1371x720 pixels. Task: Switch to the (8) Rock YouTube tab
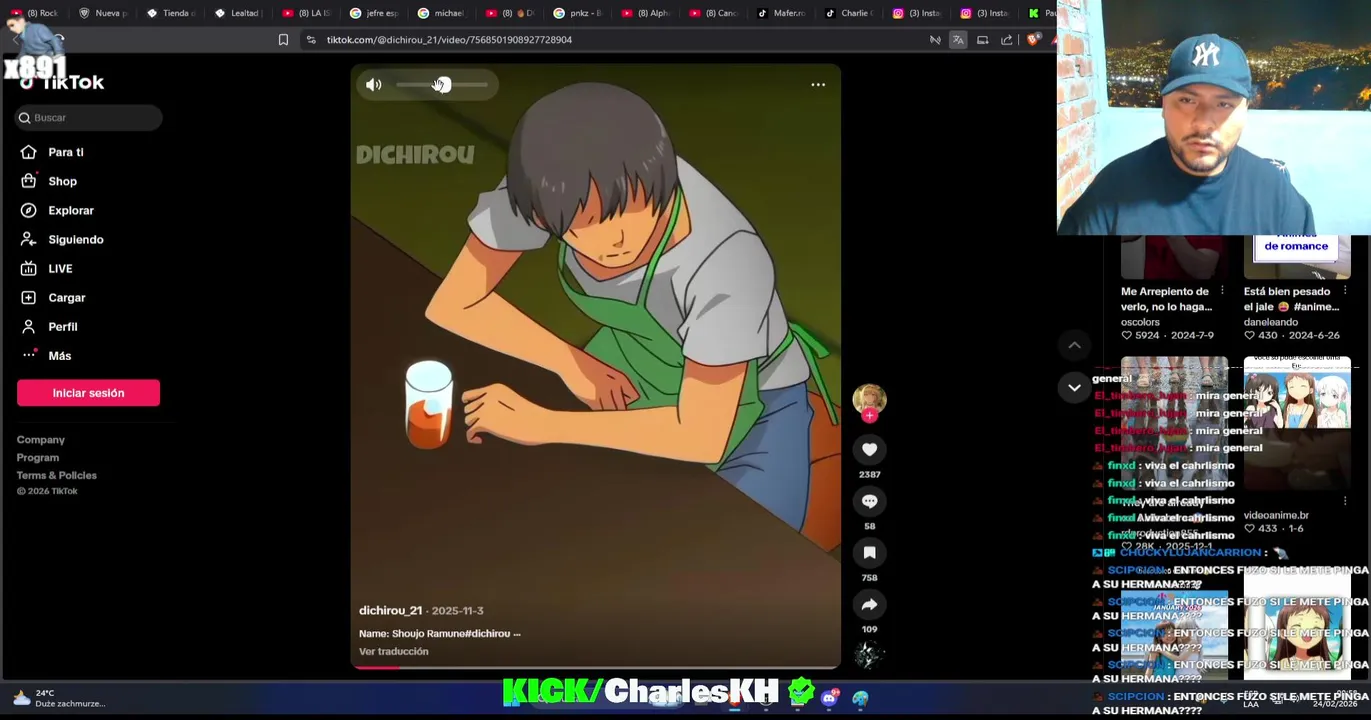(35, 13)
